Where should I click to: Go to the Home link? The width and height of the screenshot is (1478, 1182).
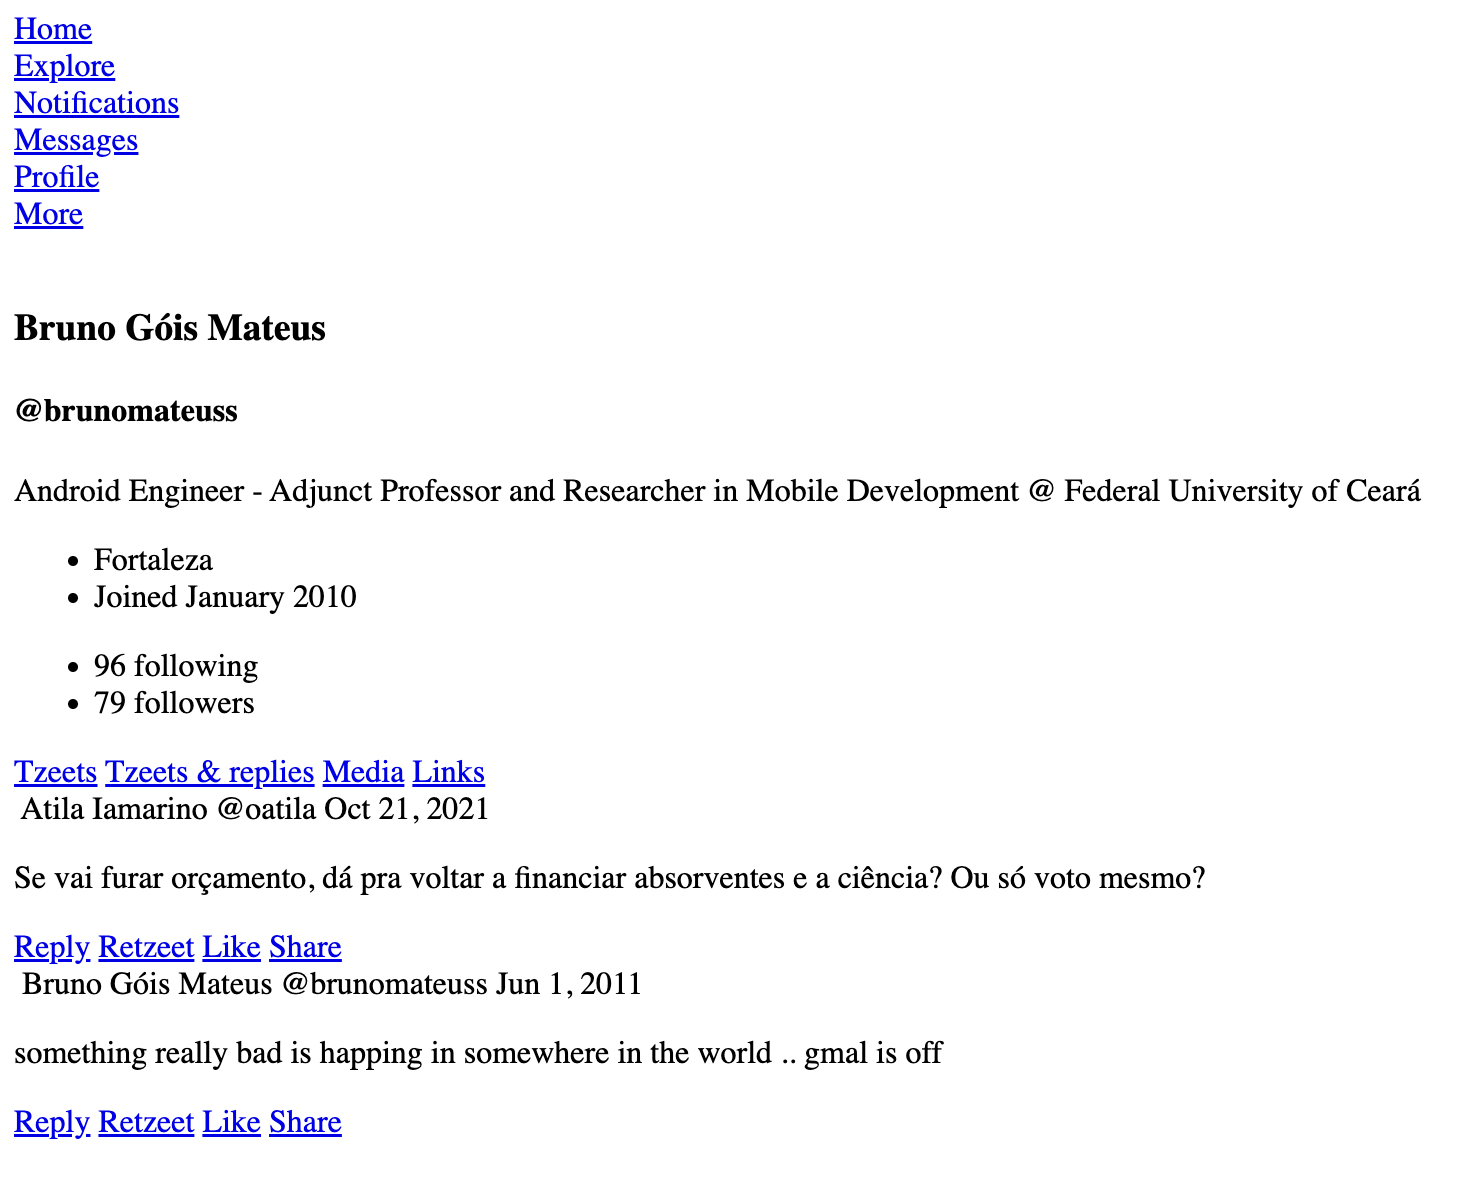coord(52,29)
